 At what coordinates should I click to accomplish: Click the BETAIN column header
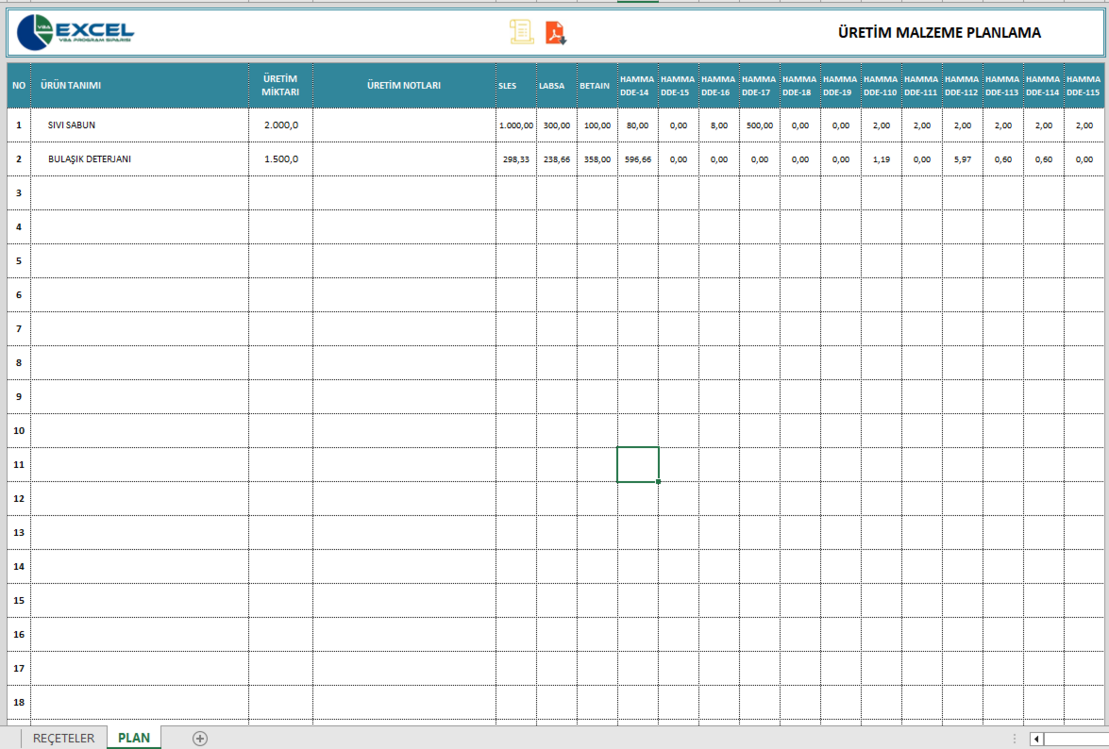597,86
